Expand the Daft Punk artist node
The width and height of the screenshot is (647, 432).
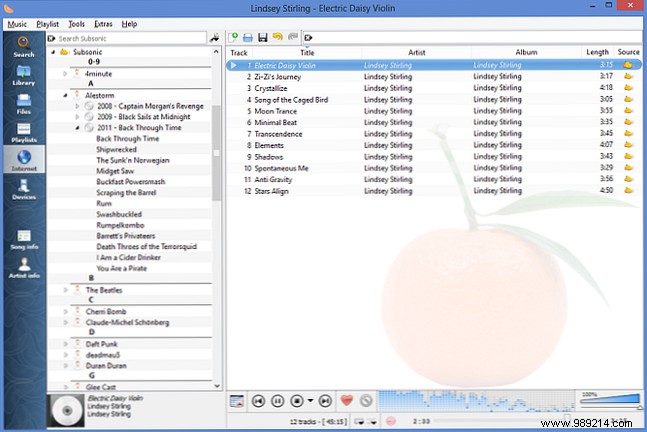pos(66,344)
